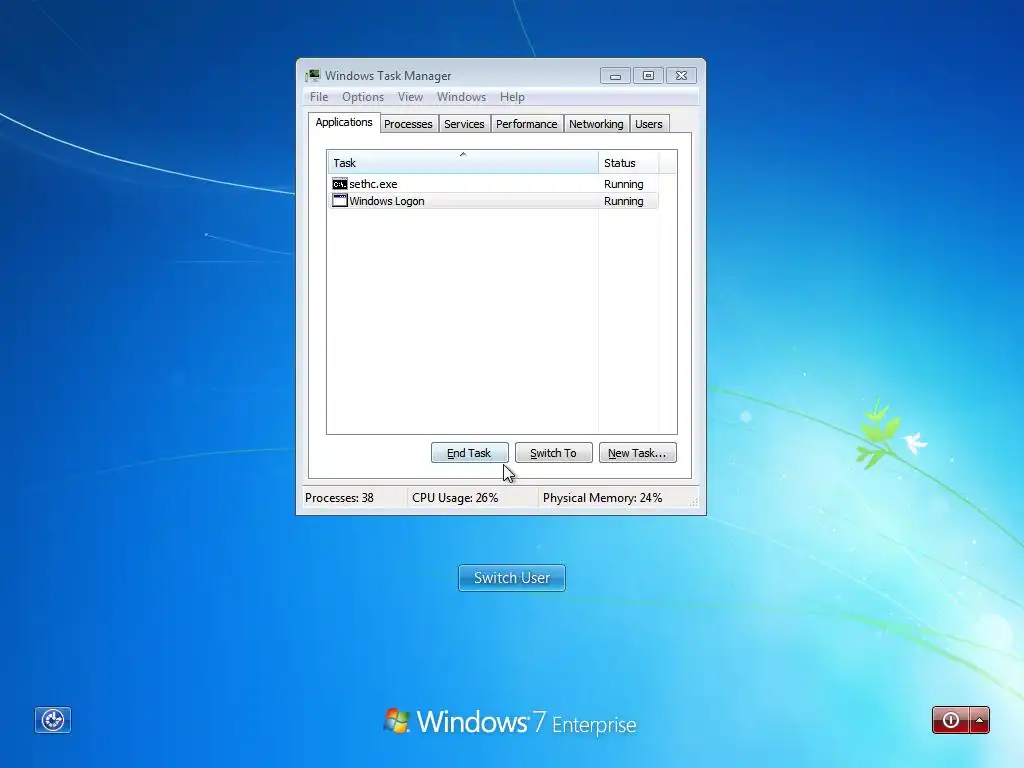Viewport: 1024px width, 768px height.
Task: Expand the shutdown options arrow
Action: click(980, 720)
